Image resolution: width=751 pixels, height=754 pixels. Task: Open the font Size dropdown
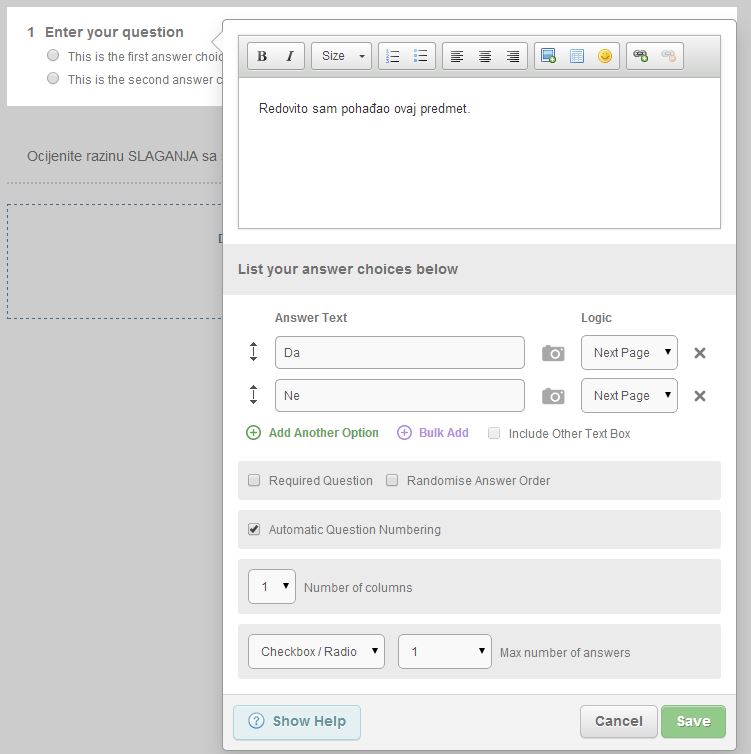click(x=341, y=56)
